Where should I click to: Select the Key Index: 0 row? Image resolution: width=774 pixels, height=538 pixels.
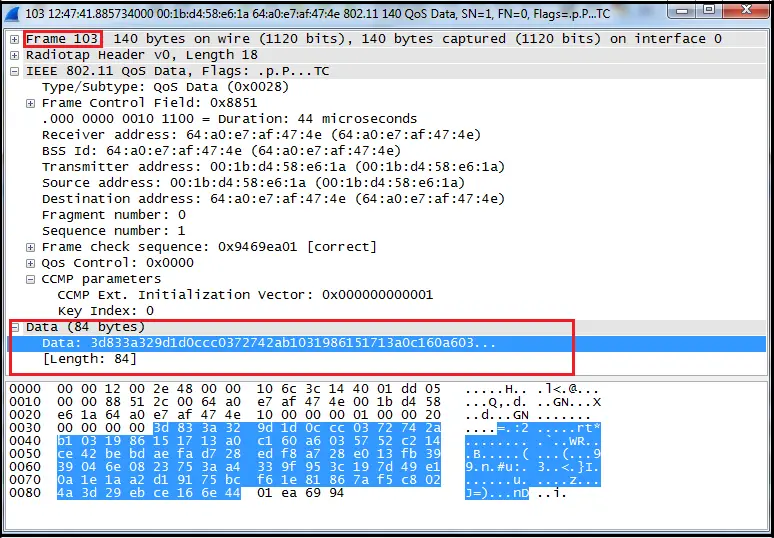(x=387, y=311)
